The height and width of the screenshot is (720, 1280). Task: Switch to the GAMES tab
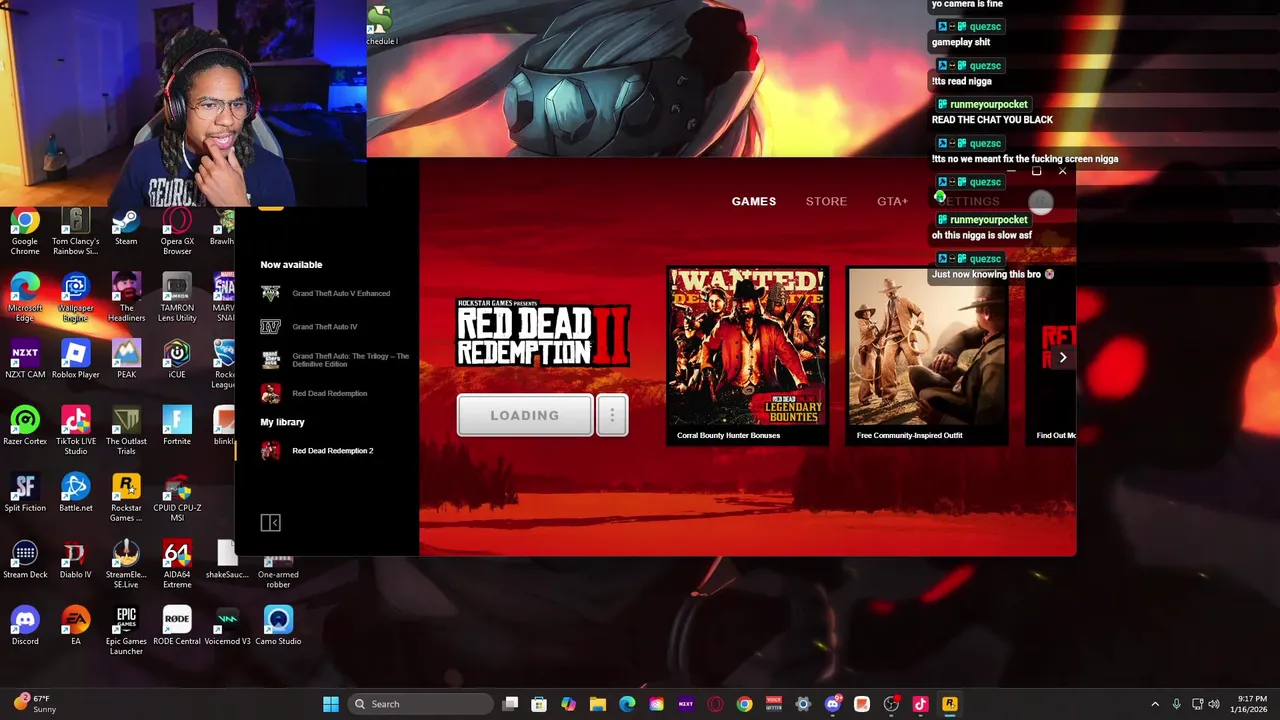click(753, 201)
